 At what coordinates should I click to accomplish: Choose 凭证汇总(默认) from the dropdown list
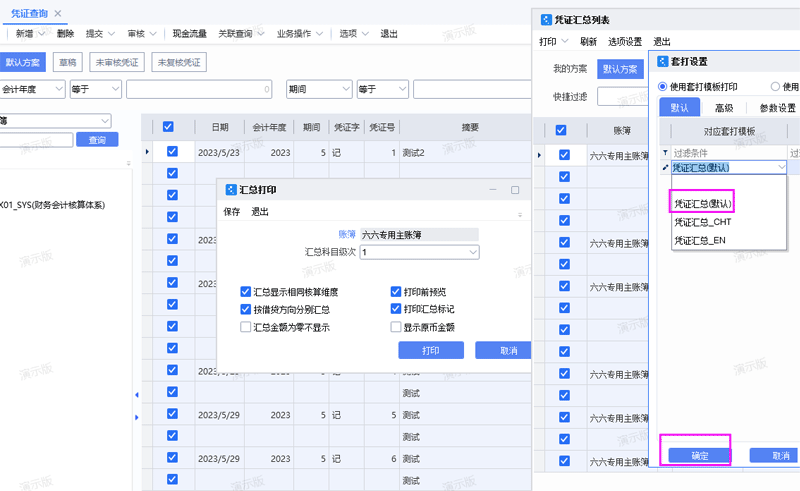coord(703,204)
